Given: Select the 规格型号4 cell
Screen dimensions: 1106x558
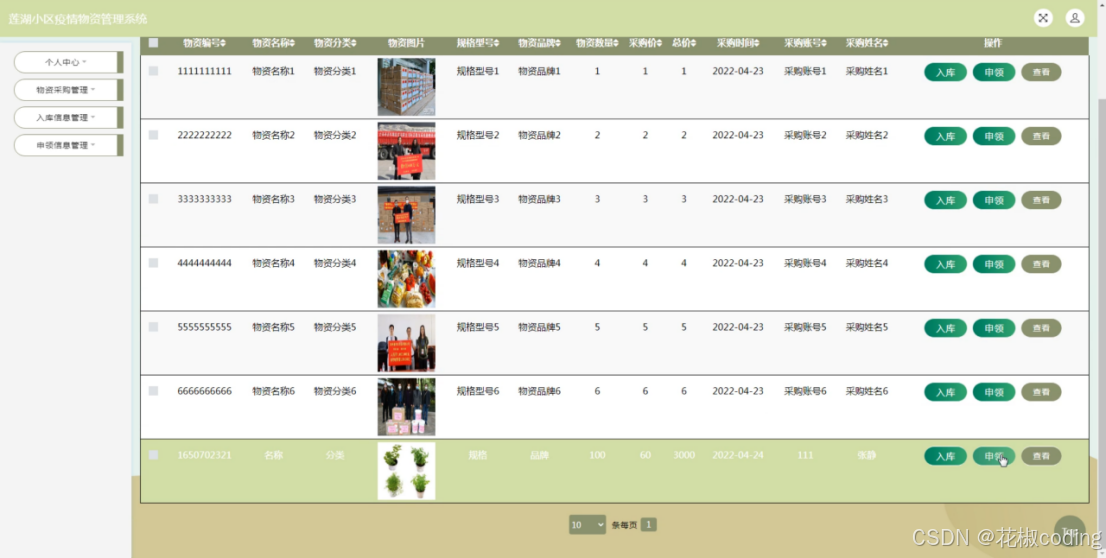Looking at the screenshot, I should click(x=478, y=263).
